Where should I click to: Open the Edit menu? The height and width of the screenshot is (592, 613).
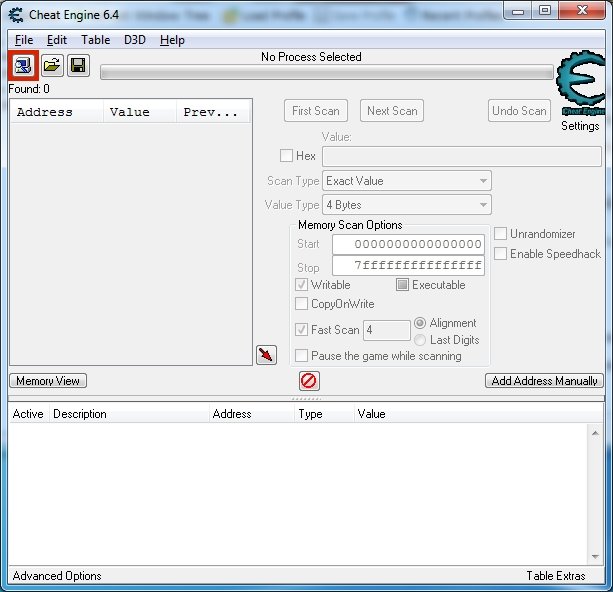pyautogui.click(x=57, y=40)
